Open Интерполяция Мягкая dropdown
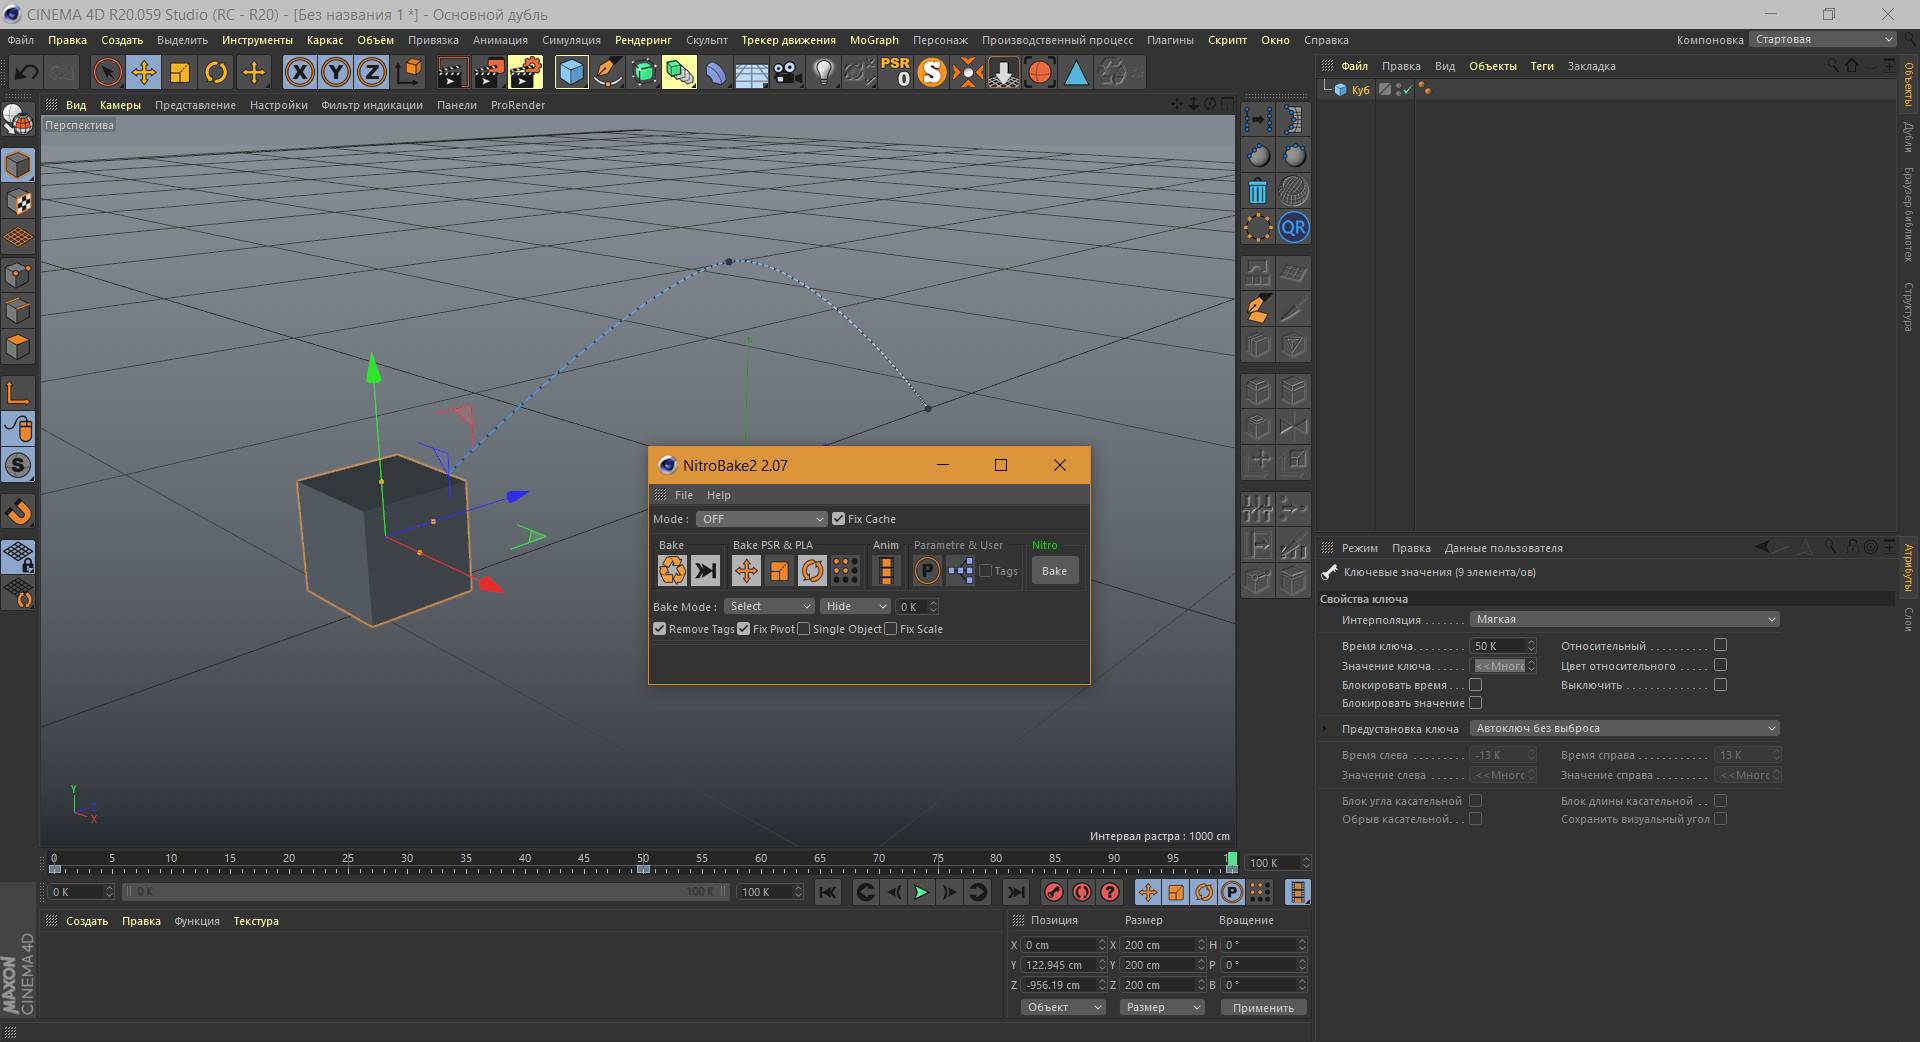1920x1042 pixels. coord(1624,620)
